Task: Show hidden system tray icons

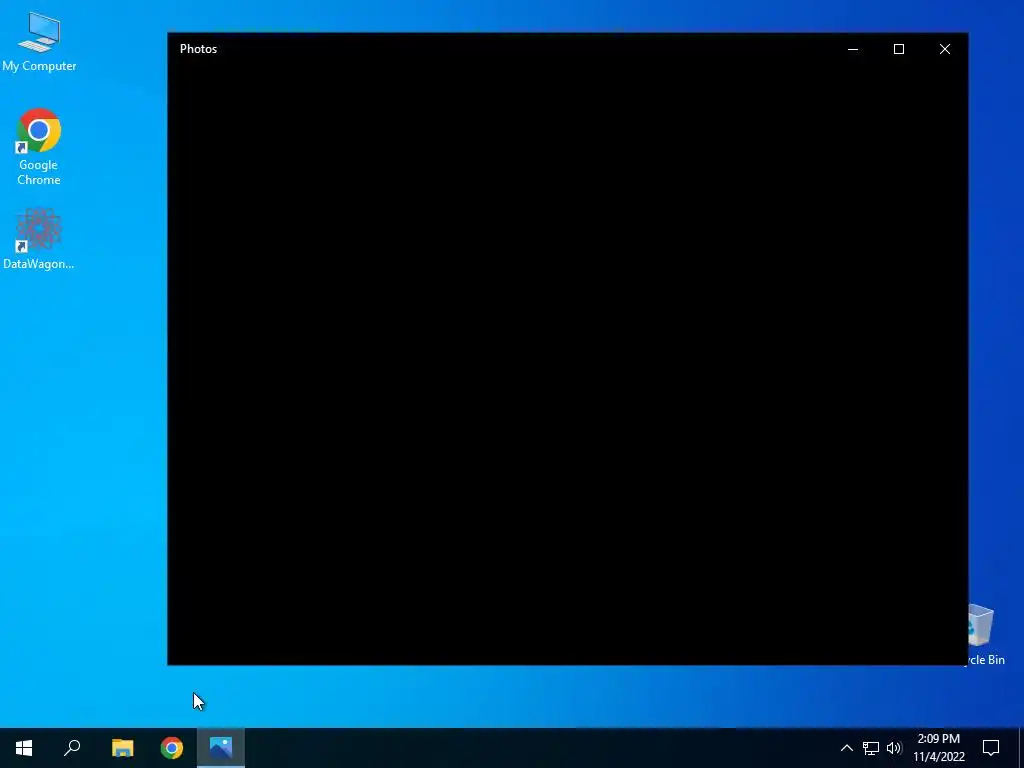Action: pyautogui.click(x=846, y=748)
